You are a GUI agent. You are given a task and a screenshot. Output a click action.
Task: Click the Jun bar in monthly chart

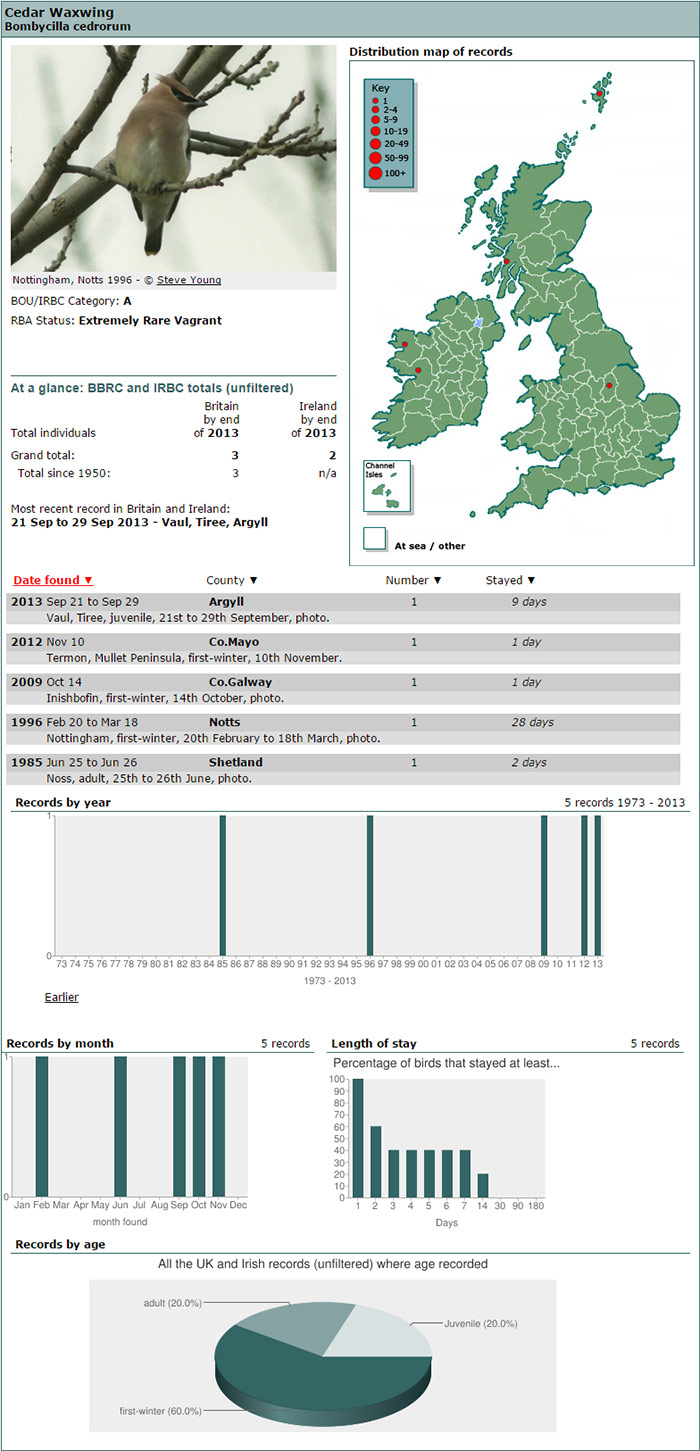[120, 1126]
